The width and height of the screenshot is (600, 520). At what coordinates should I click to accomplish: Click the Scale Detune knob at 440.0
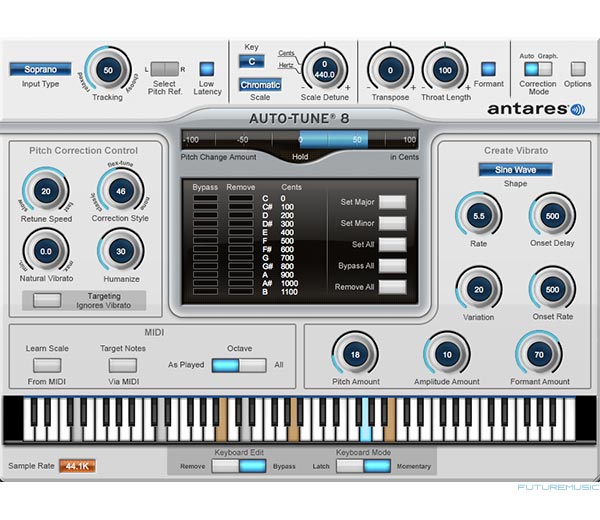324,69
